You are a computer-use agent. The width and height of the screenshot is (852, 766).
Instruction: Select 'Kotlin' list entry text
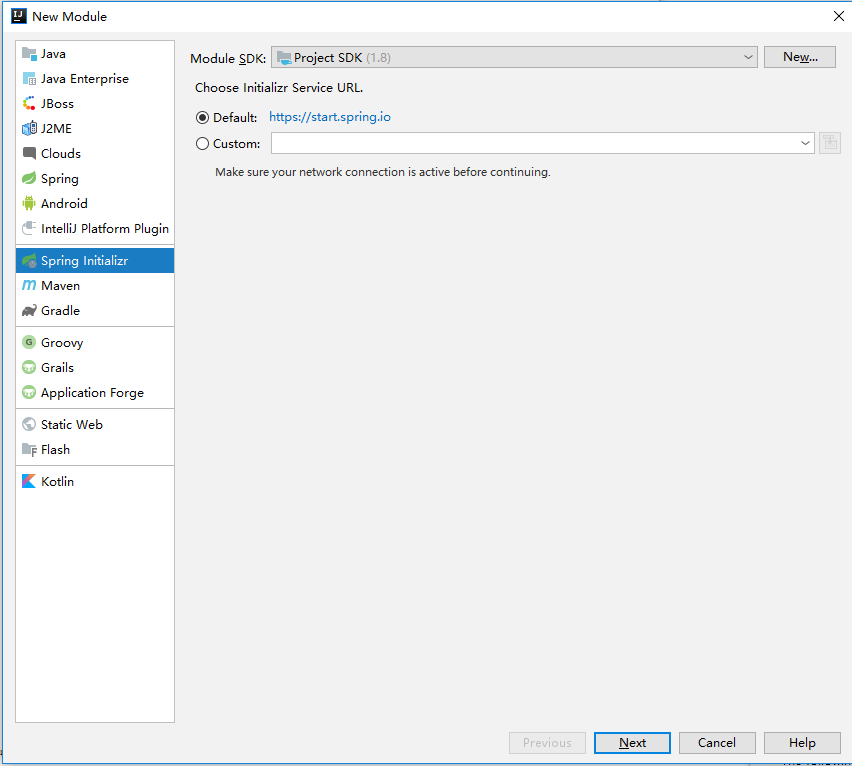57,482
